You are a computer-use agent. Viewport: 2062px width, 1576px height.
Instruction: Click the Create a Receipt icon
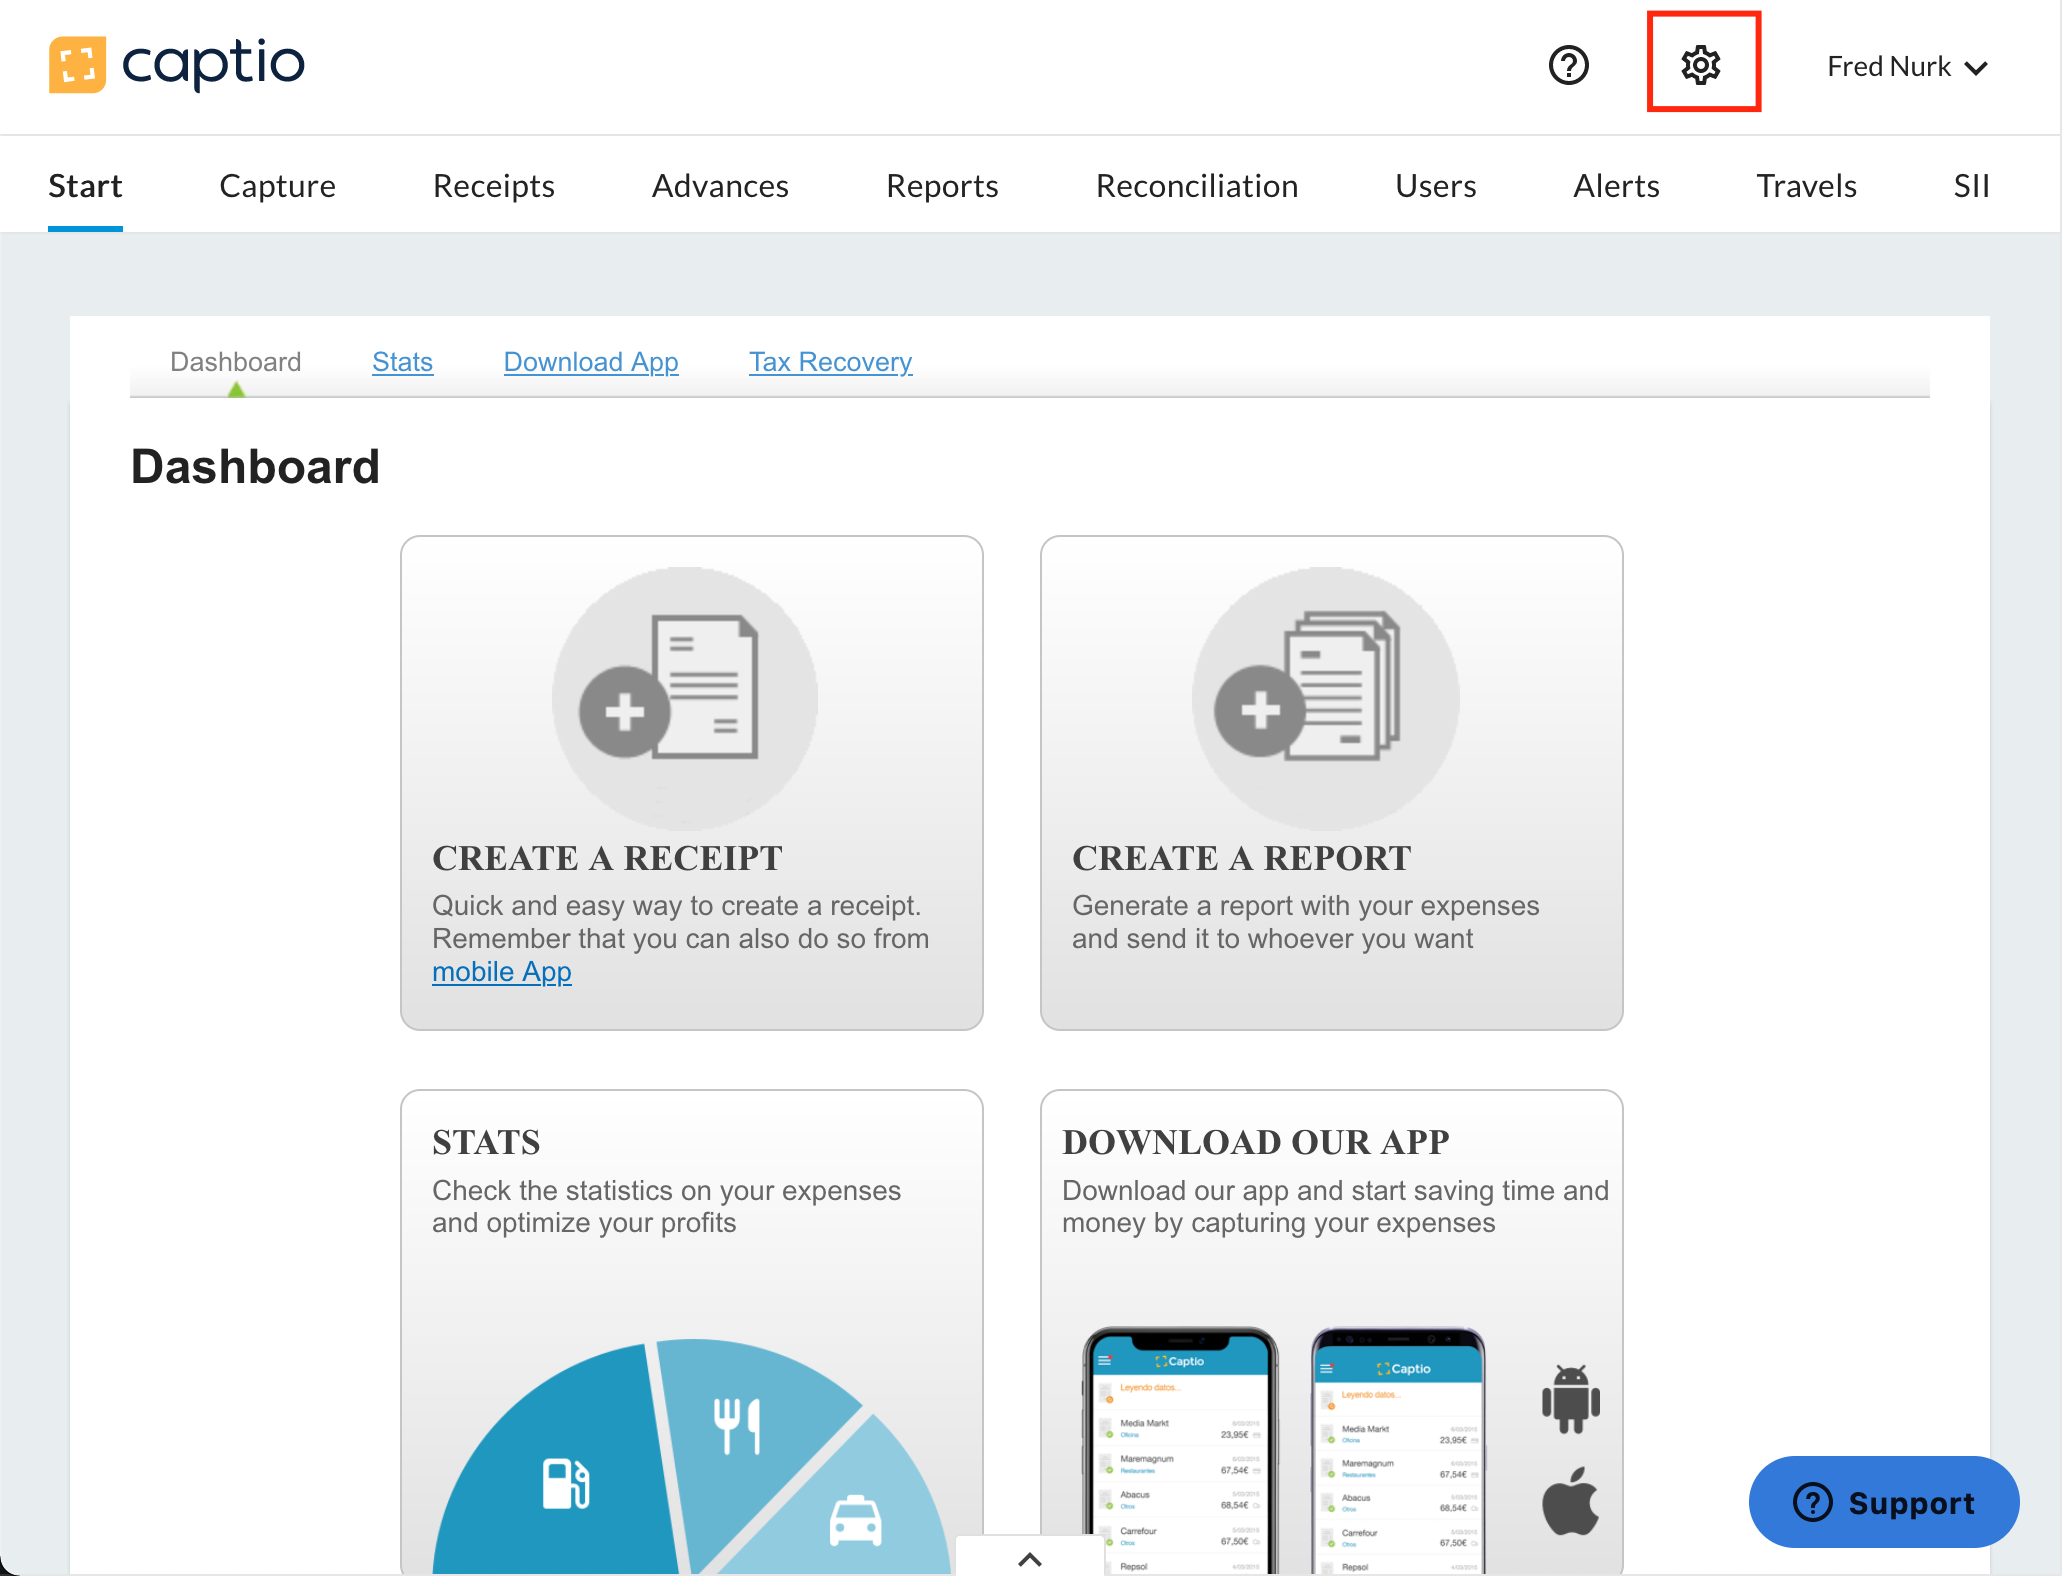[x=685, y=698]
